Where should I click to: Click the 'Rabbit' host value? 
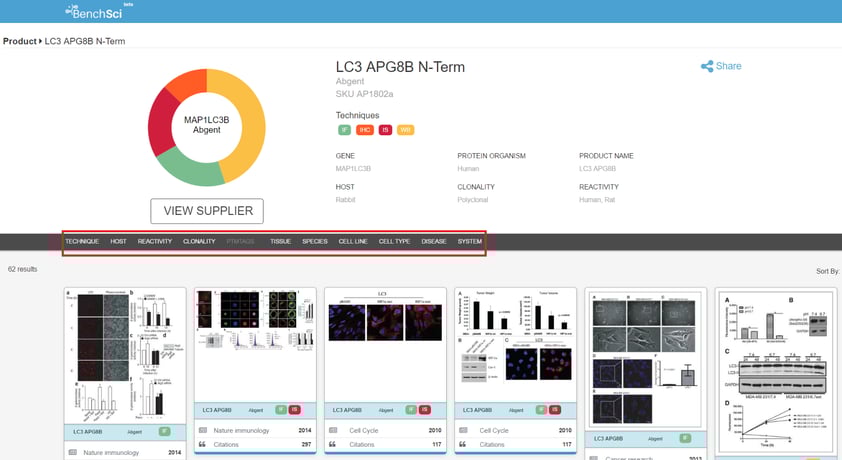coord(345,200)
